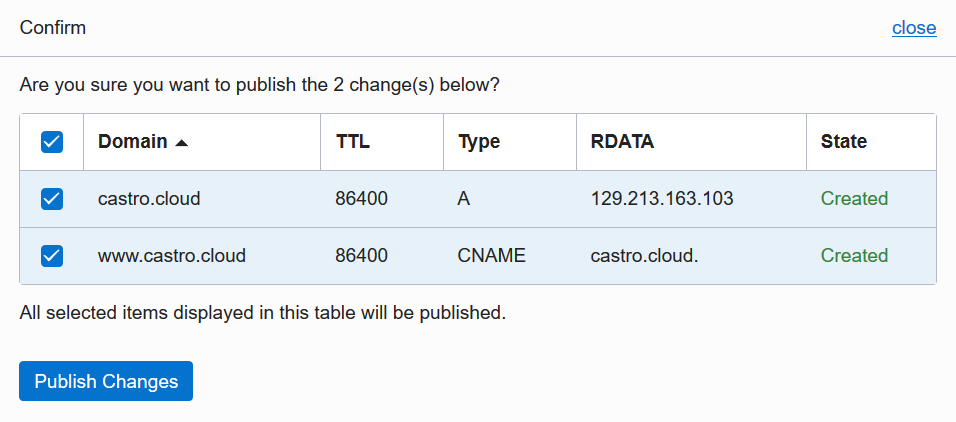Click the 86400 TTL of www.castro.cloud

(361, 256)
